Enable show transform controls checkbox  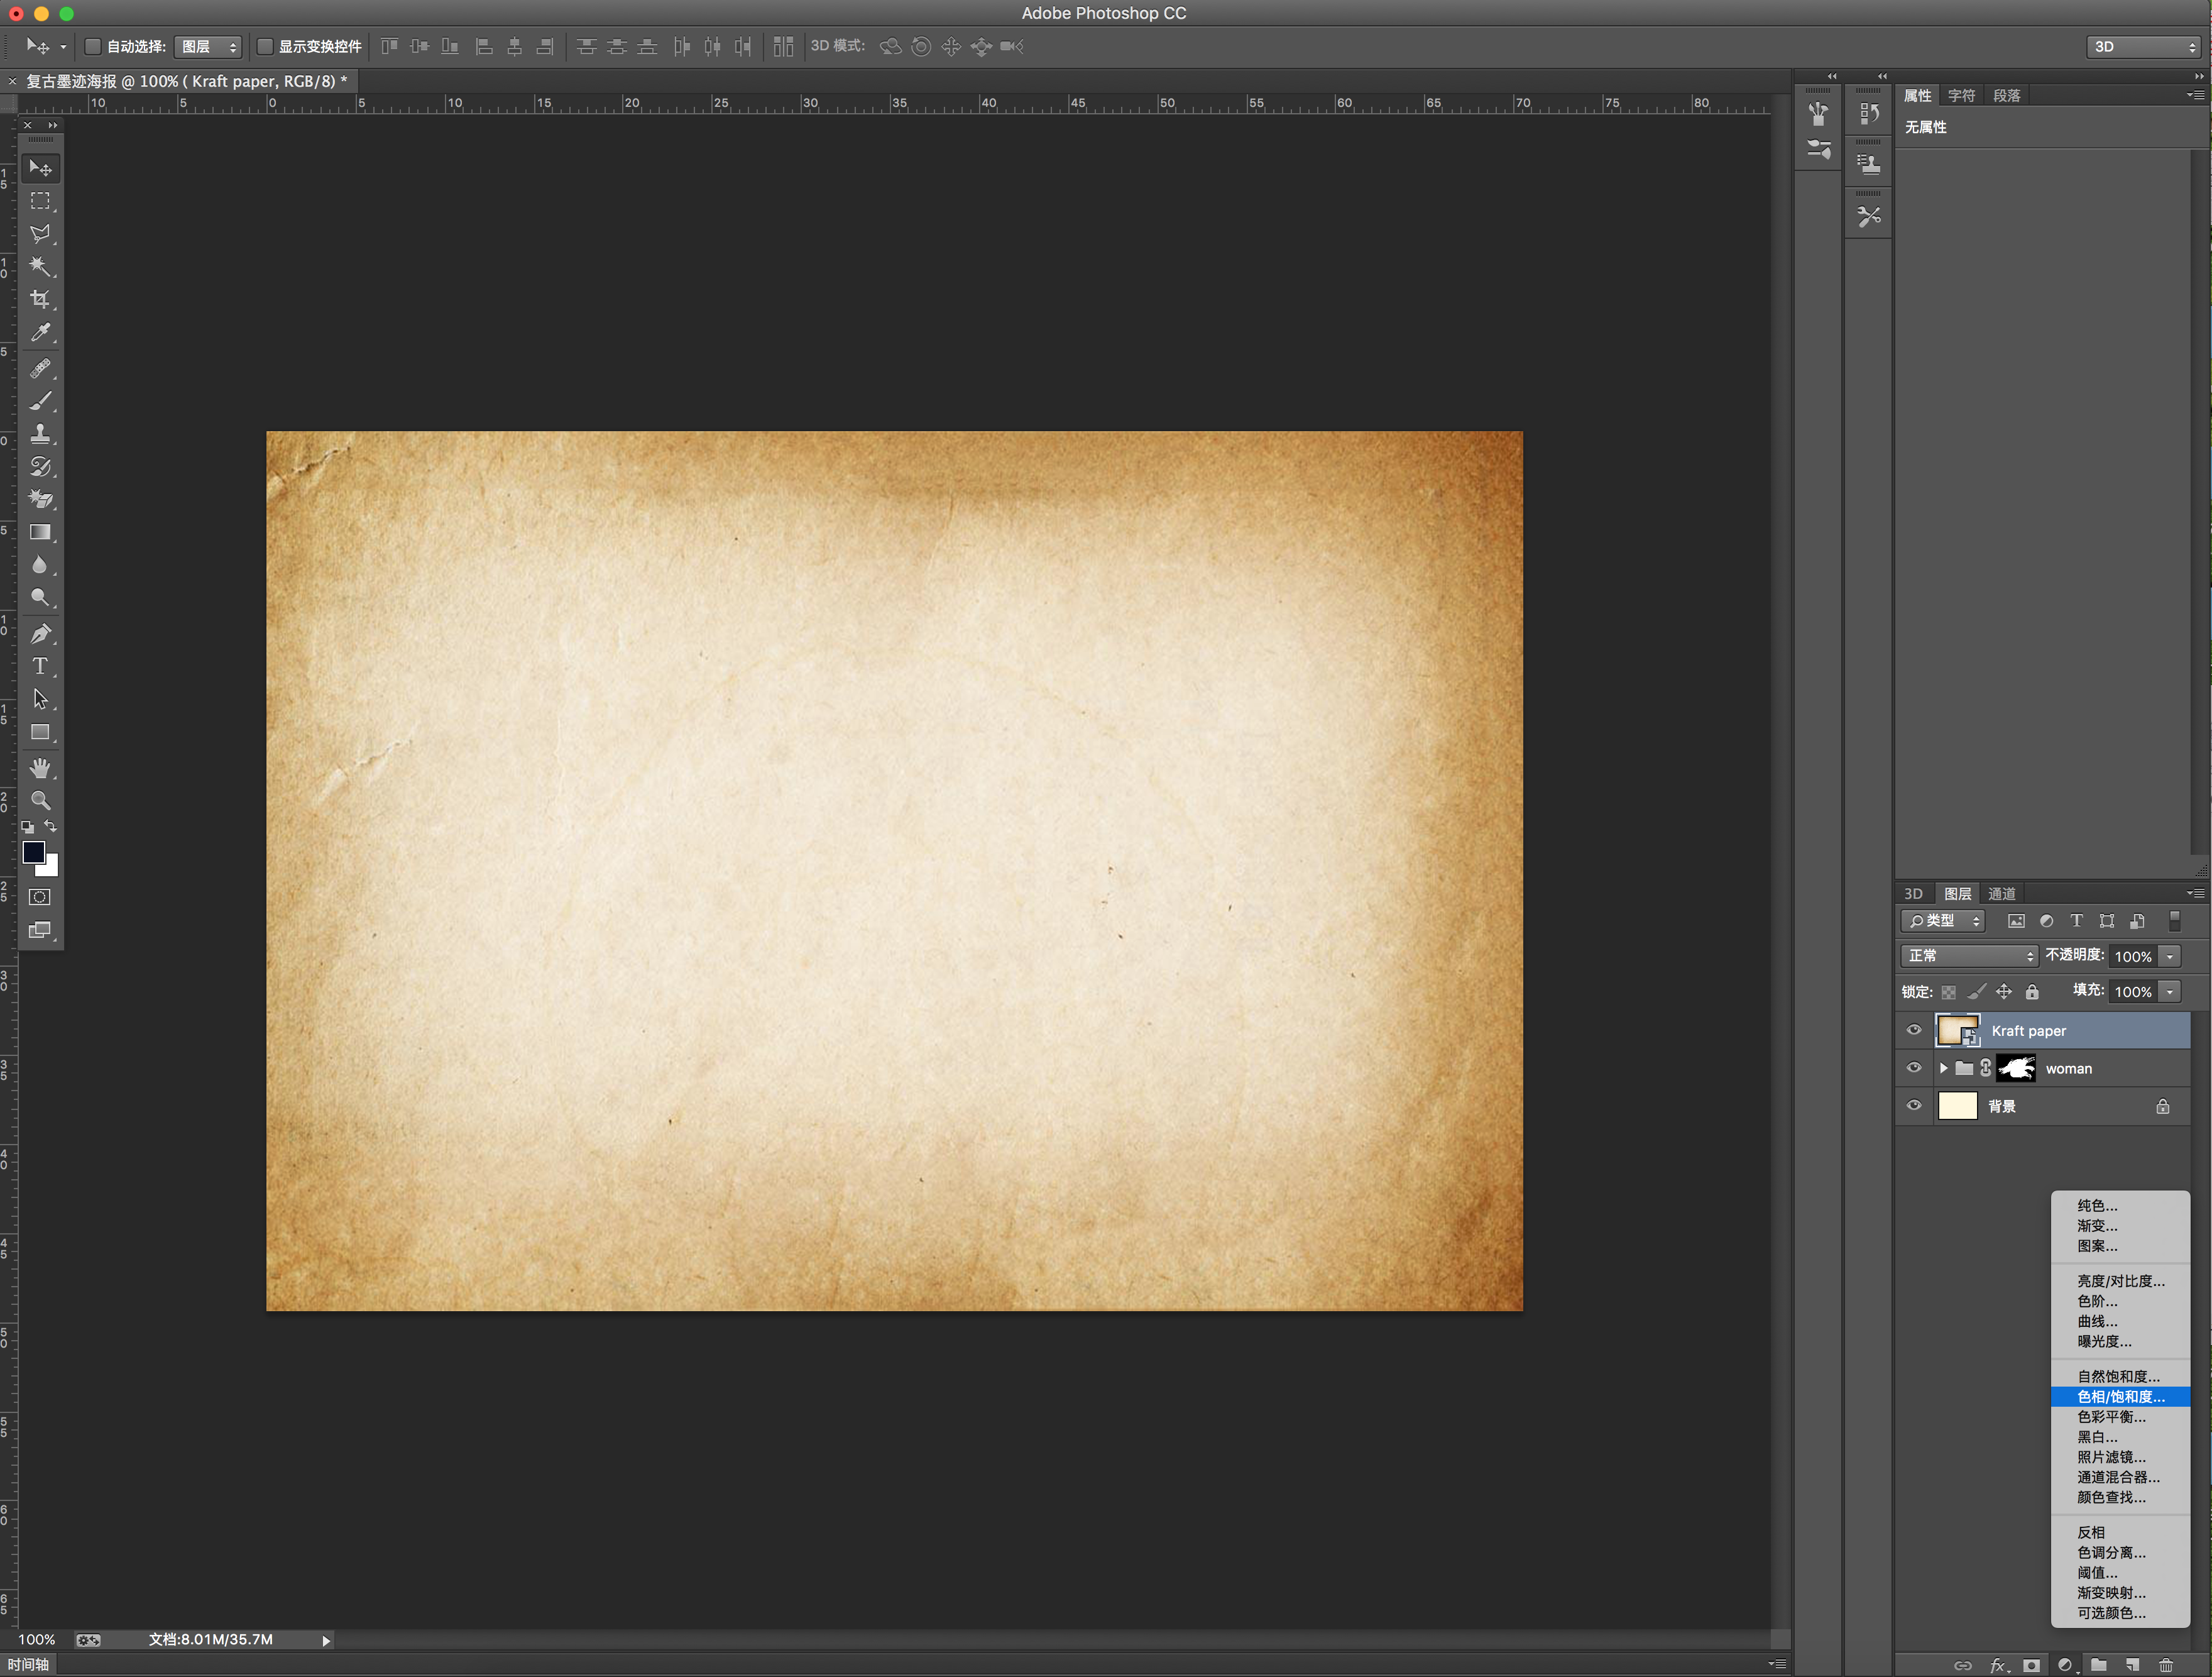tap(265, 46)
